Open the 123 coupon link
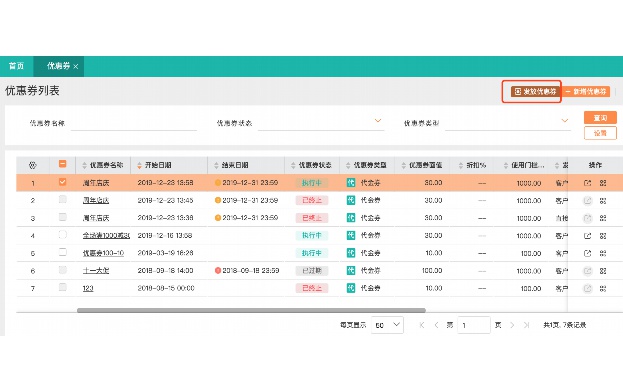This screenshot has width=623, height=392. click(x=88, y=288)
